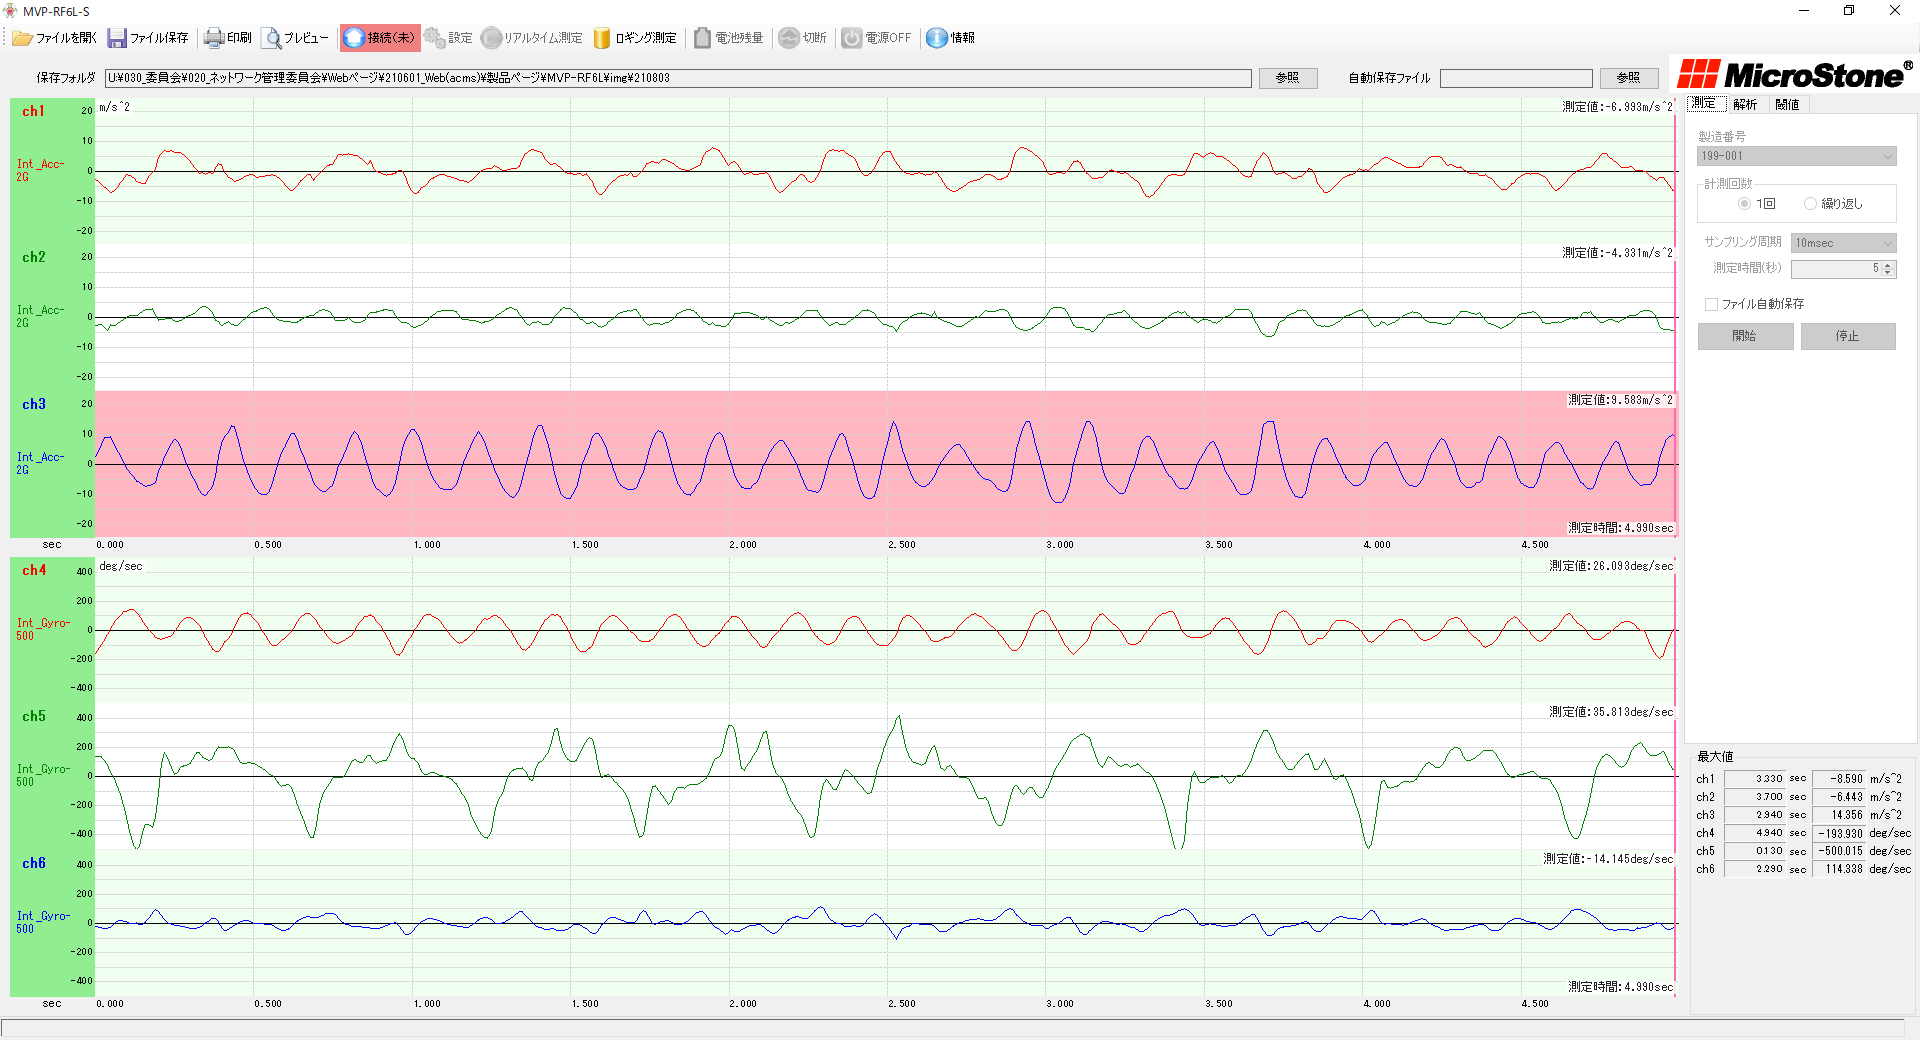Click the ch4 測定値 26.093deg/sec readout
This screenshot has height=1040, width=1920.
1611,566
